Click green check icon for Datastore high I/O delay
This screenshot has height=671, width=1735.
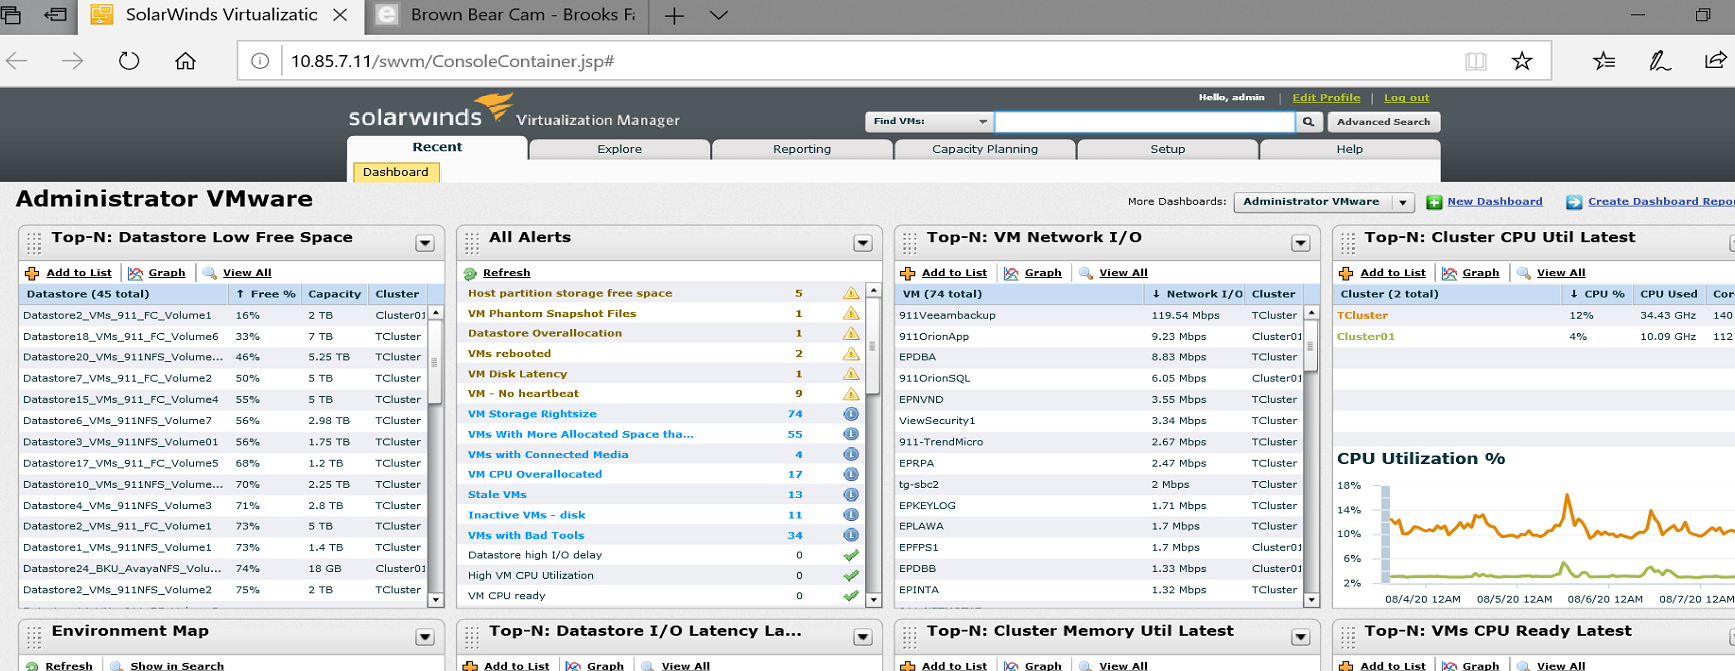pyautogui.click(x=851, y=555)
